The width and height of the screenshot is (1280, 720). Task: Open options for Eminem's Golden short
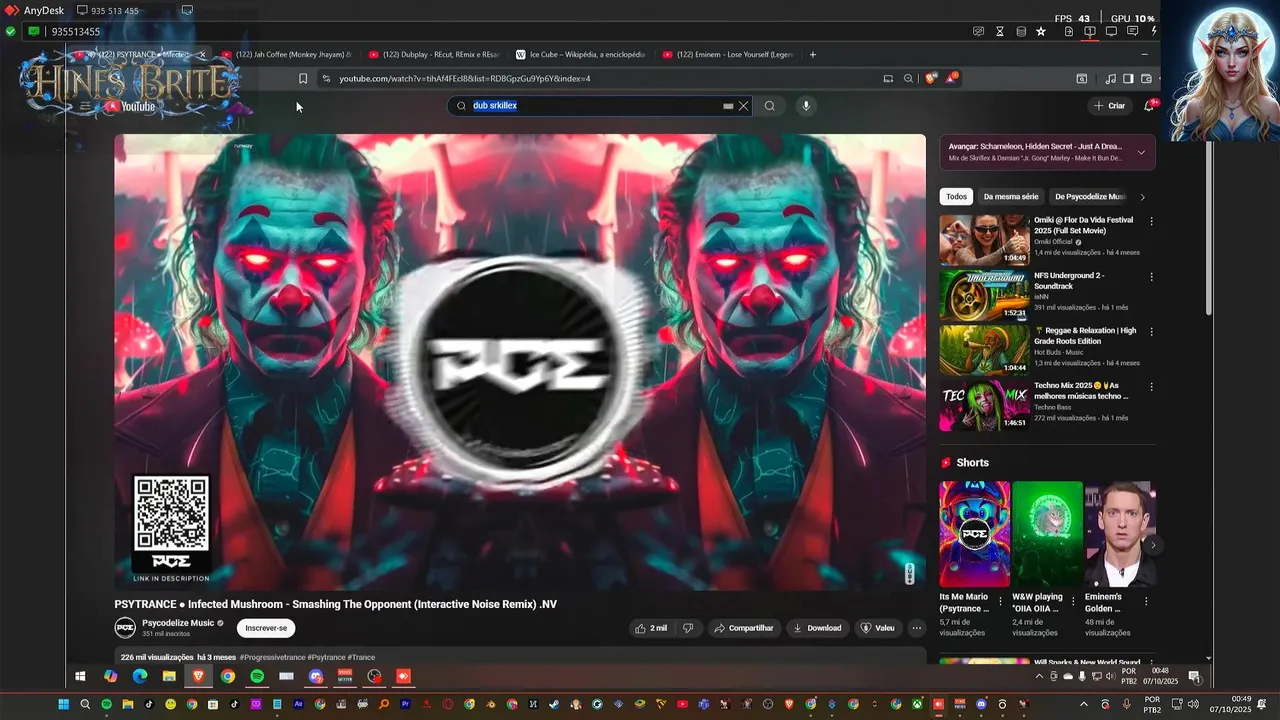pyautogui.click(x=1146, y=602)
